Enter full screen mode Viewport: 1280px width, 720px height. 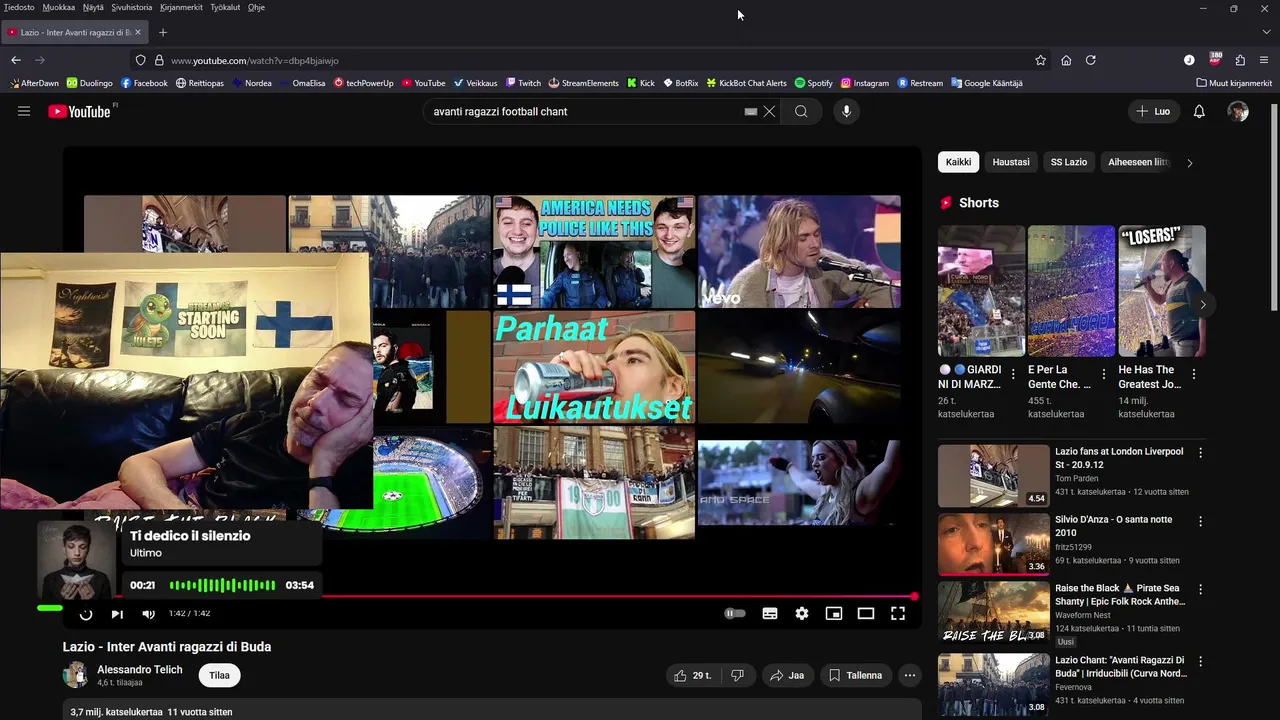898,613
